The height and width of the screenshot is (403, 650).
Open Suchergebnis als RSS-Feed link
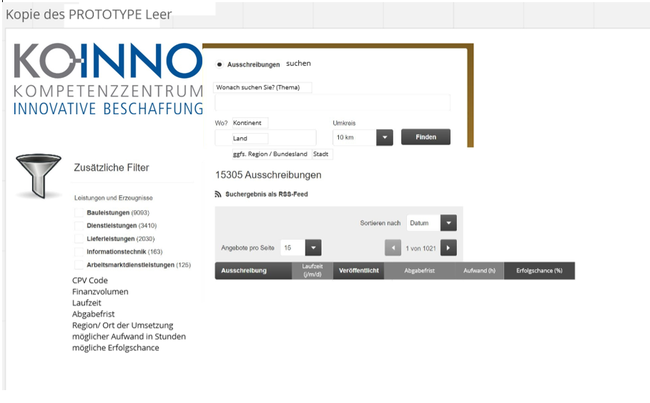pyautogui.click(x=267, y=194)
